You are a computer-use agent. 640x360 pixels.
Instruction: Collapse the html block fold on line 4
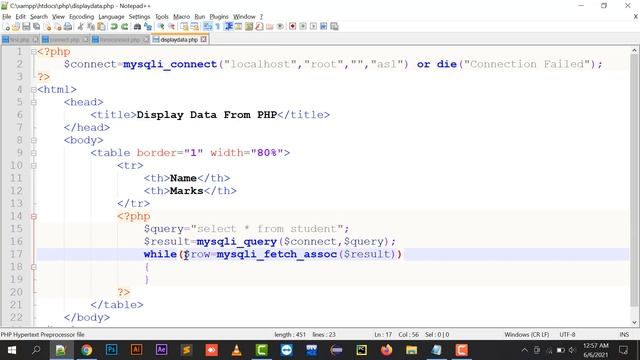tap(34, 89)
